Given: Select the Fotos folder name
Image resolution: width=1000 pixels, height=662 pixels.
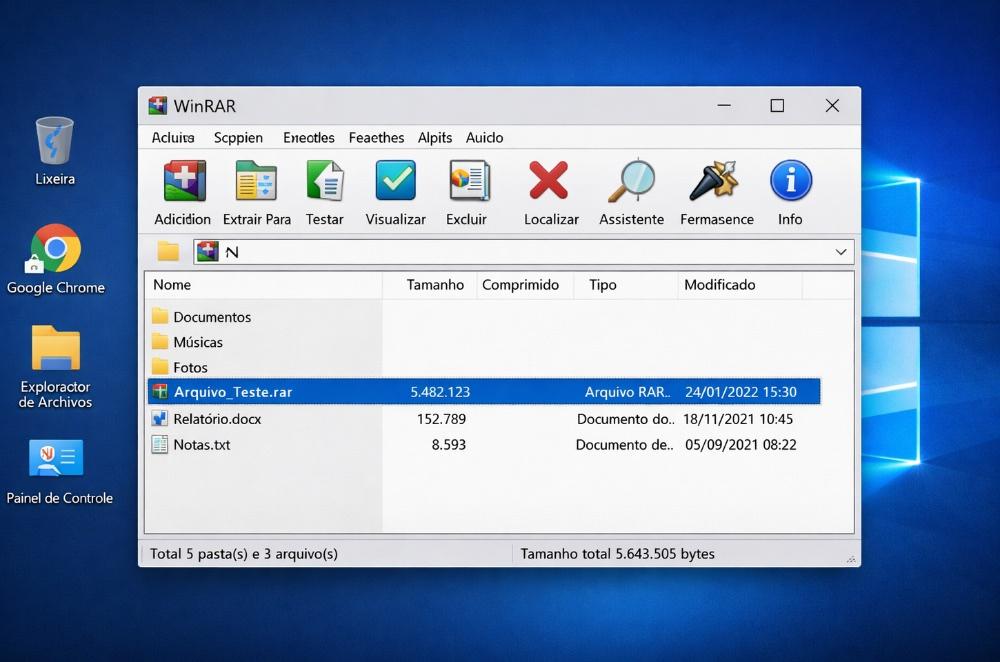Looking at the screenshot, I should pyautogui.click(x=190, y=367).
